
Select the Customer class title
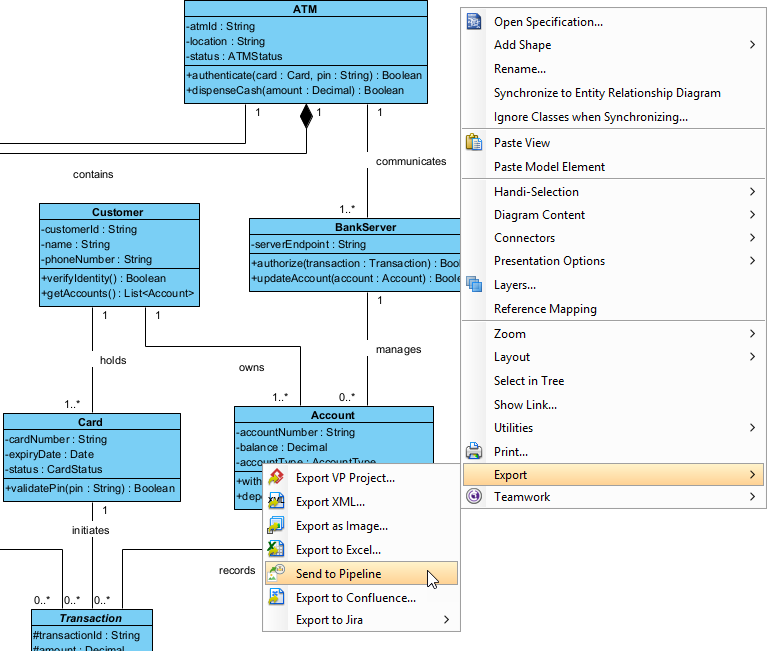[x=117, y=212]
